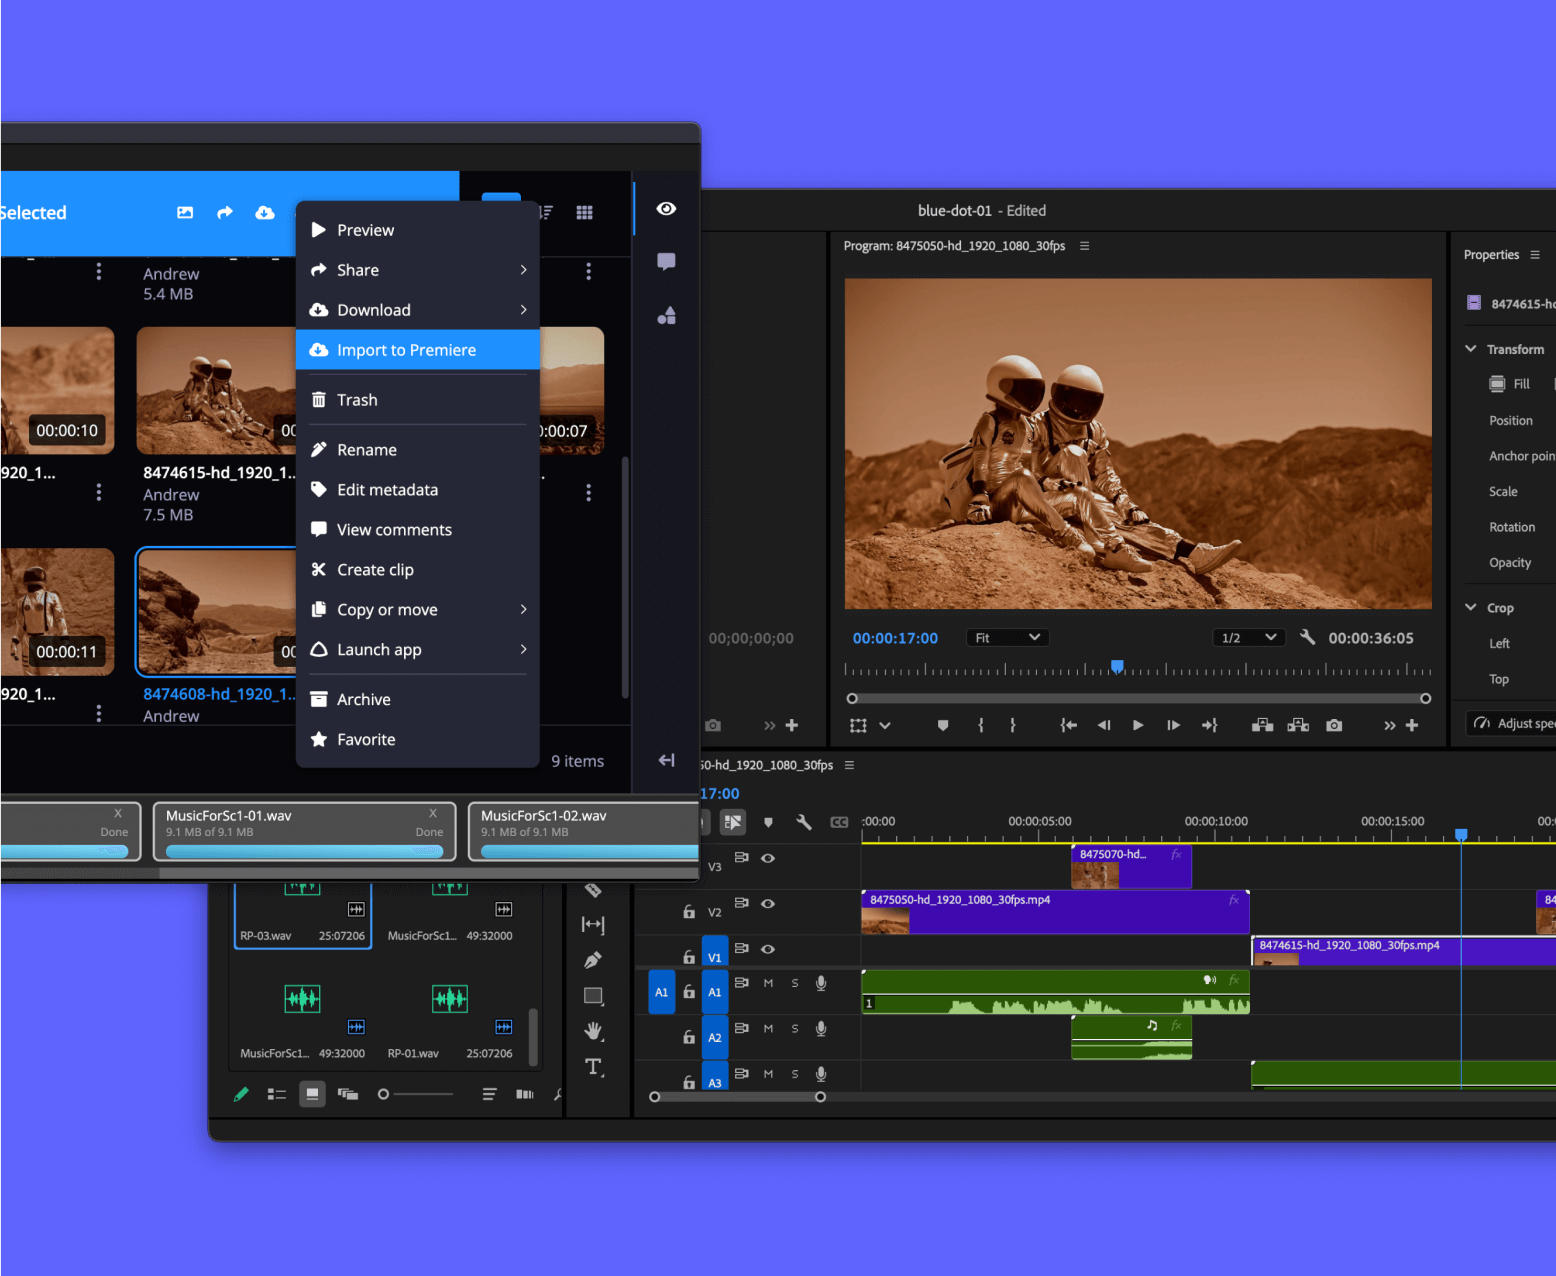This screenshot has width=1556, height=1276.
Task: Collapse the Transform section in Properties
Action: (1471, 349)
